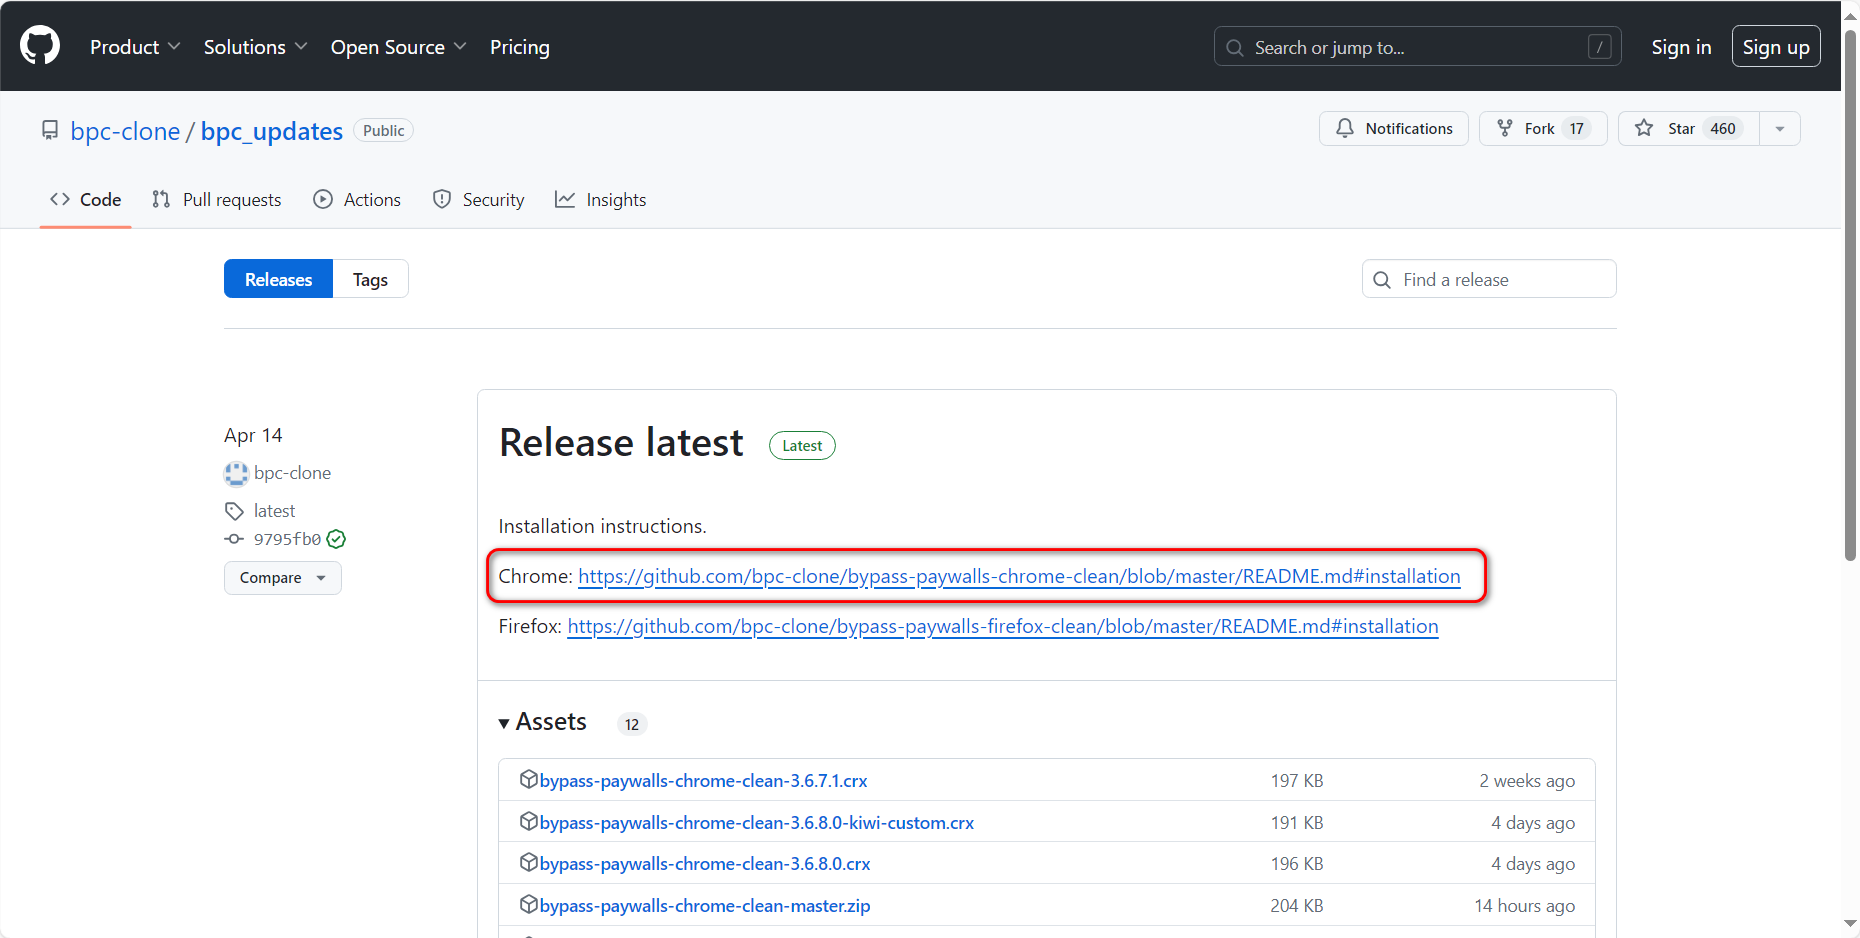Focus the Find a release field

pyautogui.click(x=1489, y=279)
